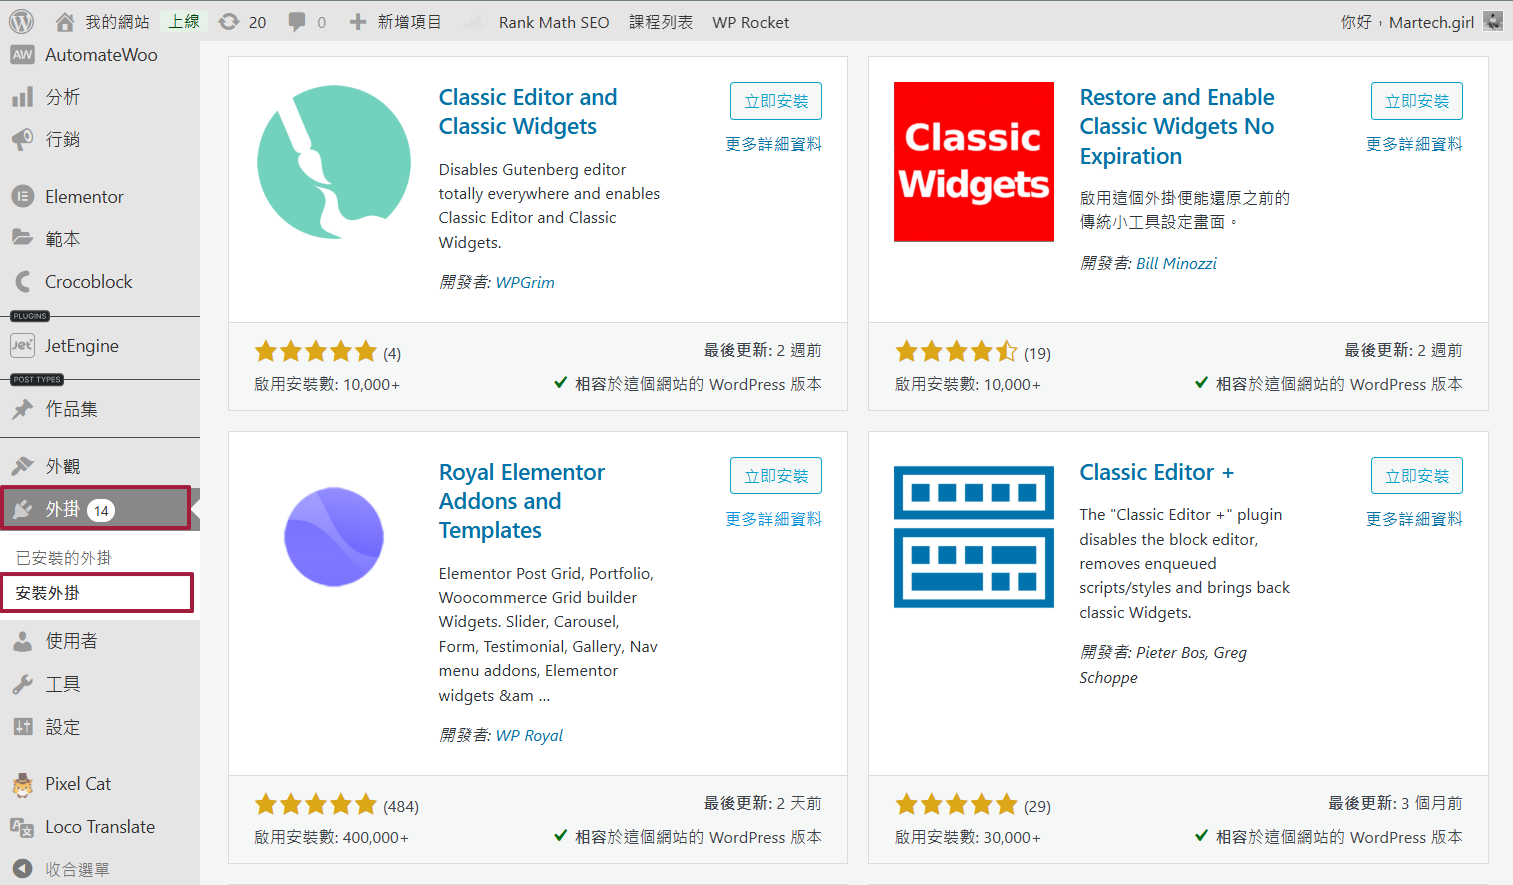Click the red Classic Widgets plugin thumbnail
This screenshot has width=1513, height=885.
(x=973, y=162)
